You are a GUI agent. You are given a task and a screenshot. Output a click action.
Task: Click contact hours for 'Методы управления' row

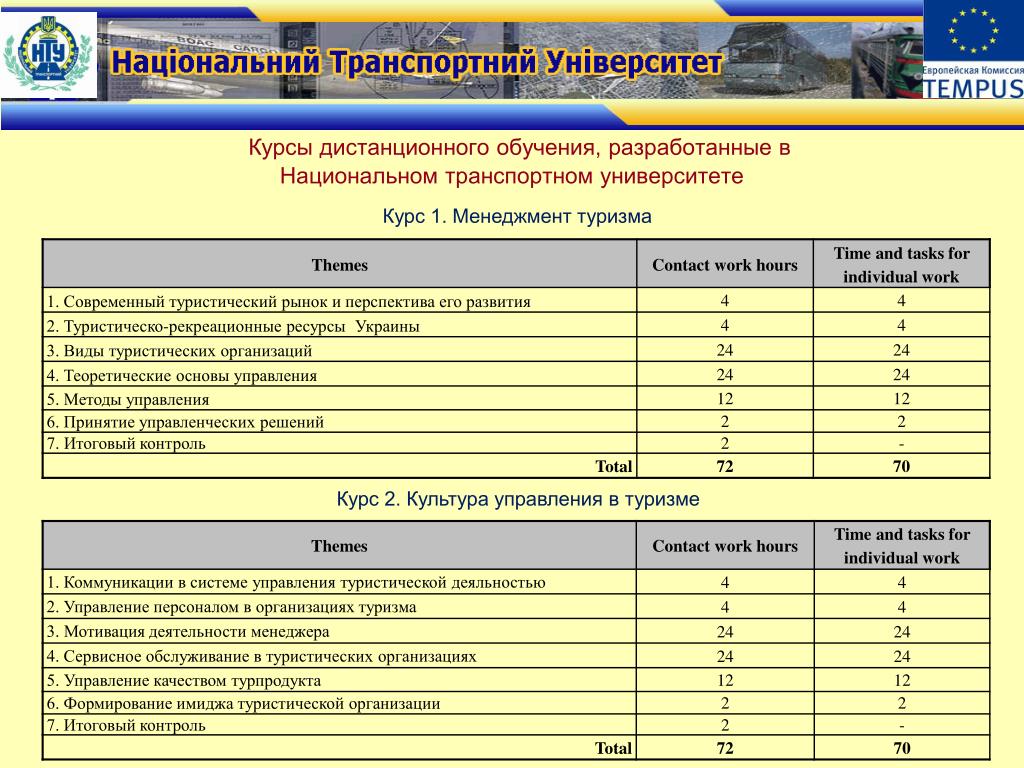pos(725,398)
